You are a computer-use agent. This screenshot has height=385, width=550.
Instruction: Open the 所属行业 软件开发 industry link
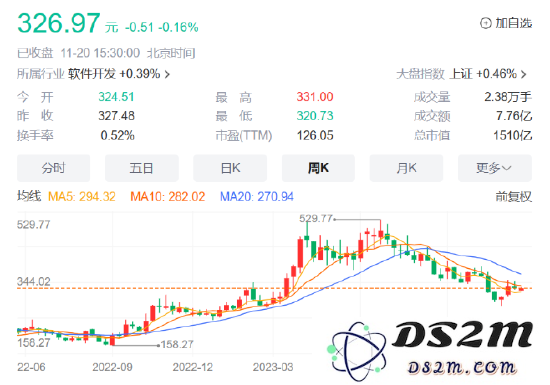[93, 74]
